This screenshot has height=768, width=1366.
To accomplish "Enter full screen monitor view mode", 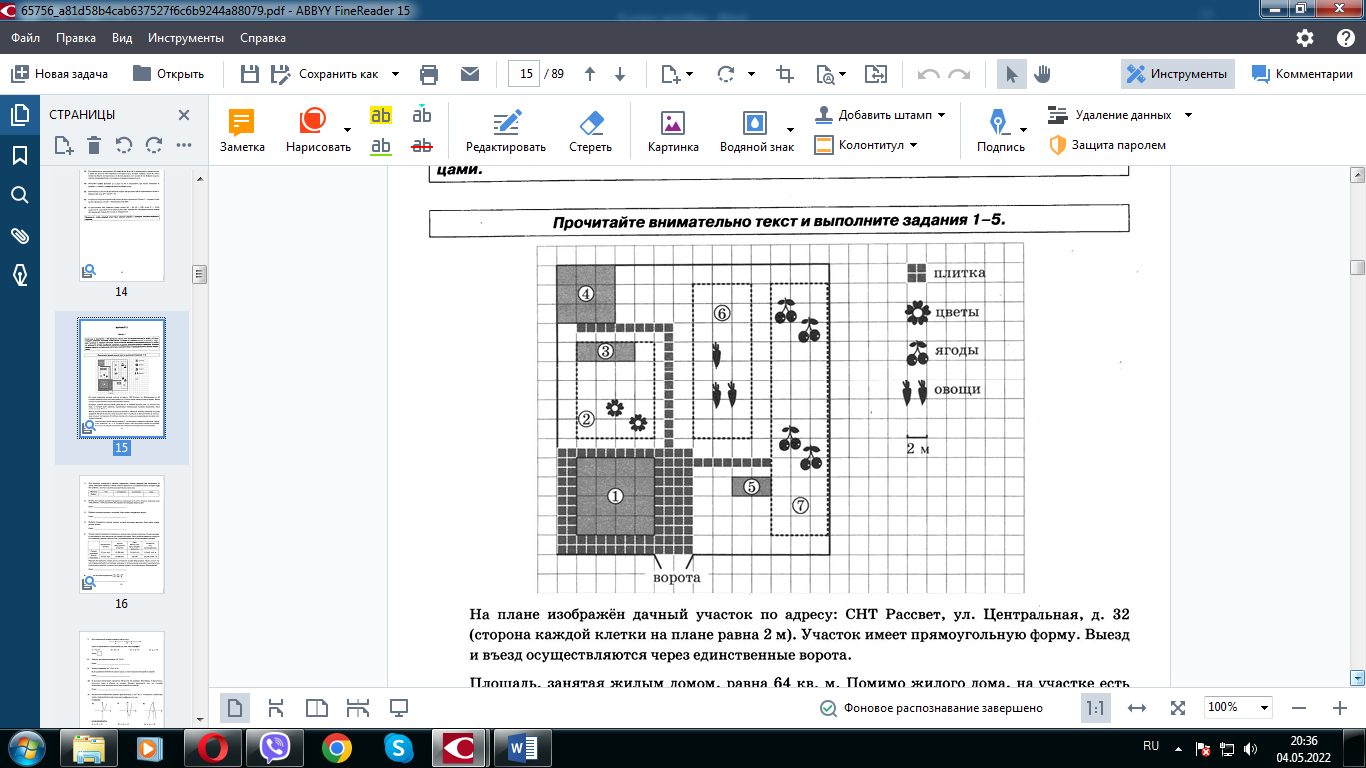I will [x=399, y=708].
